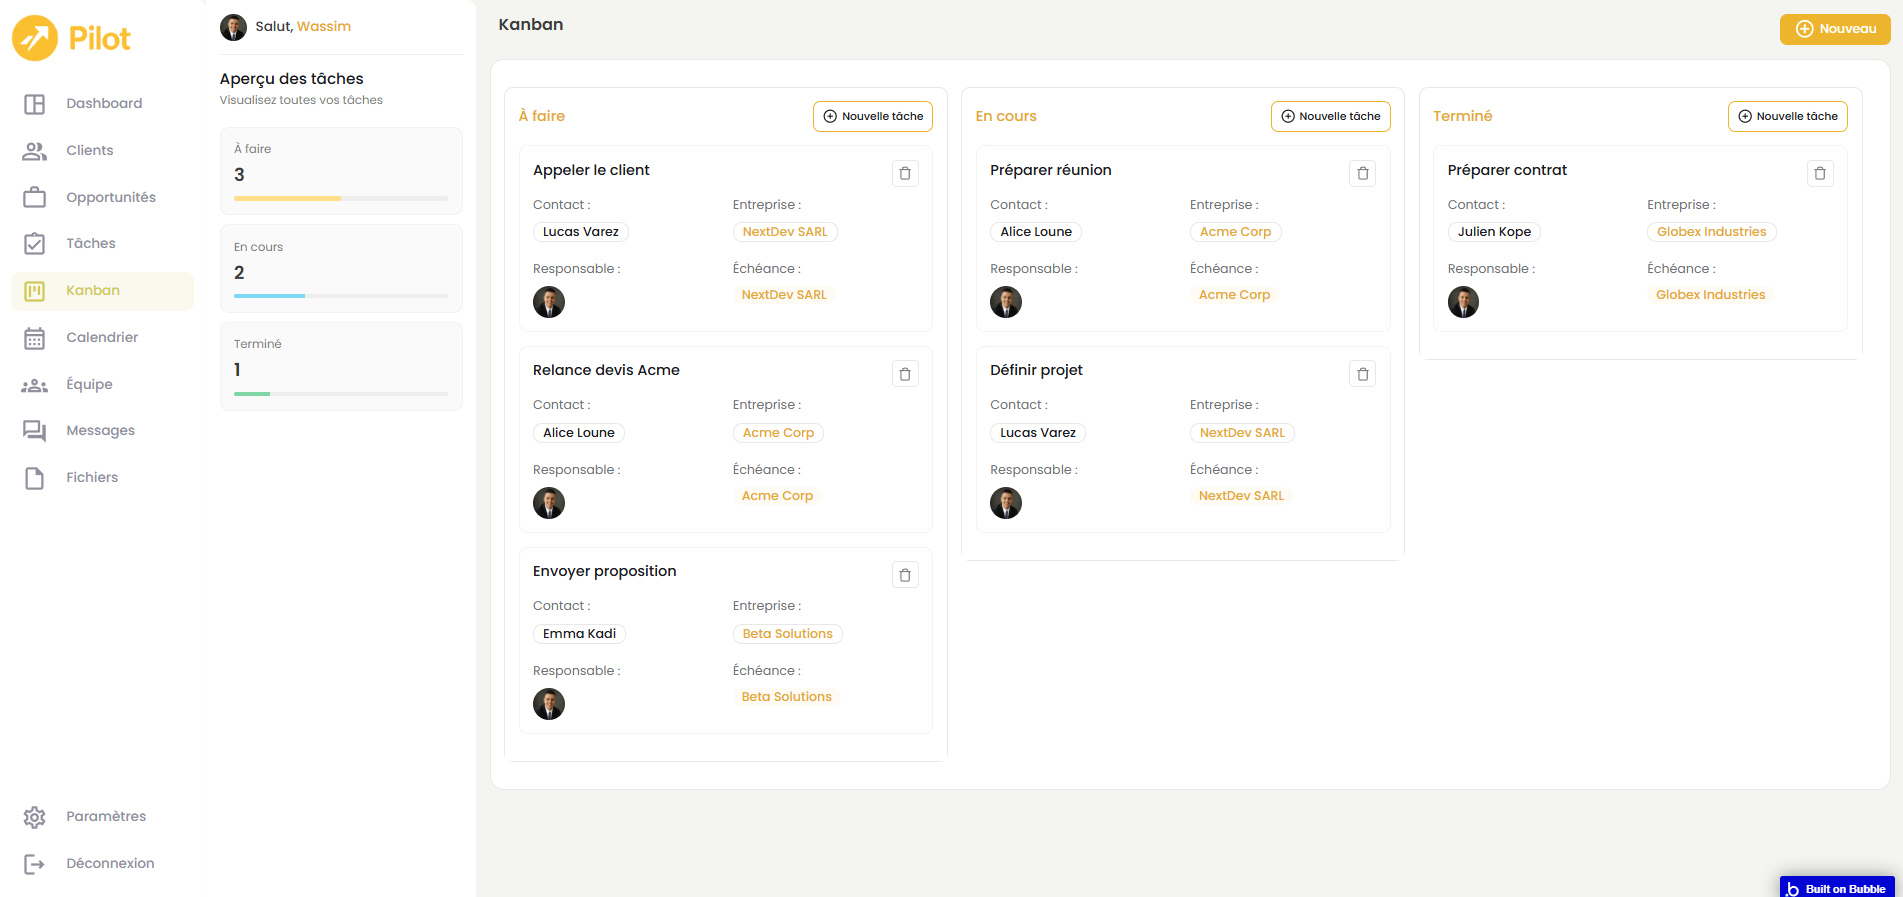Select the 'Emma Kadi' contact tag
1903x897 pixels.
tap(579, 634)
